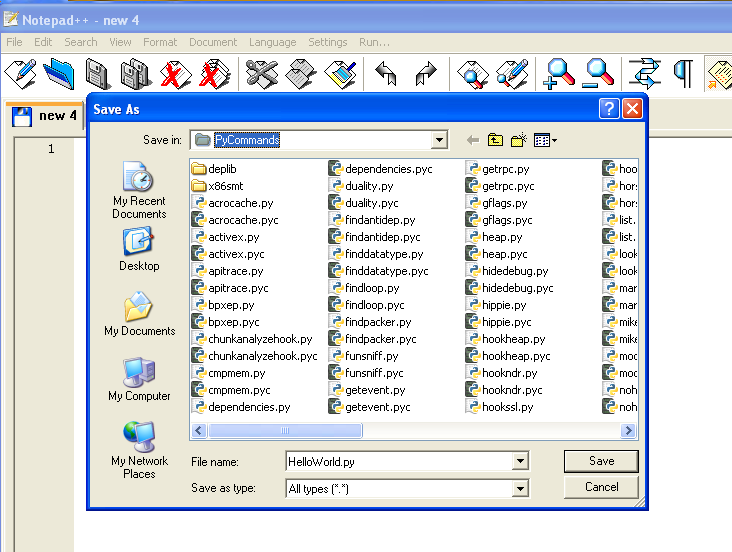The height and width of the screenshot is (552, 732).
Task: Open the Language menu
Action: (272, 42)
